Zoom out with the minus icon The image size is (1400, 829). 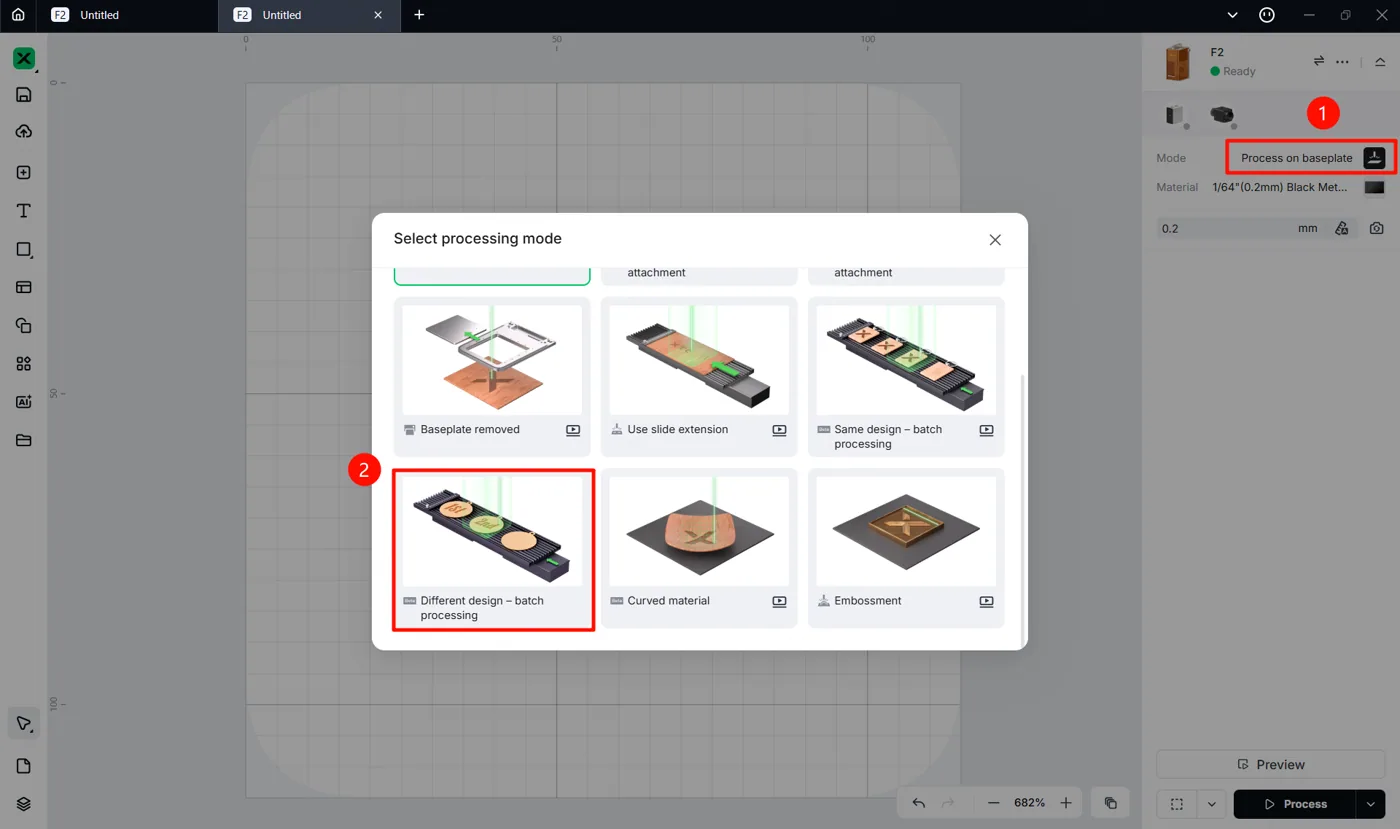point(993,803)
